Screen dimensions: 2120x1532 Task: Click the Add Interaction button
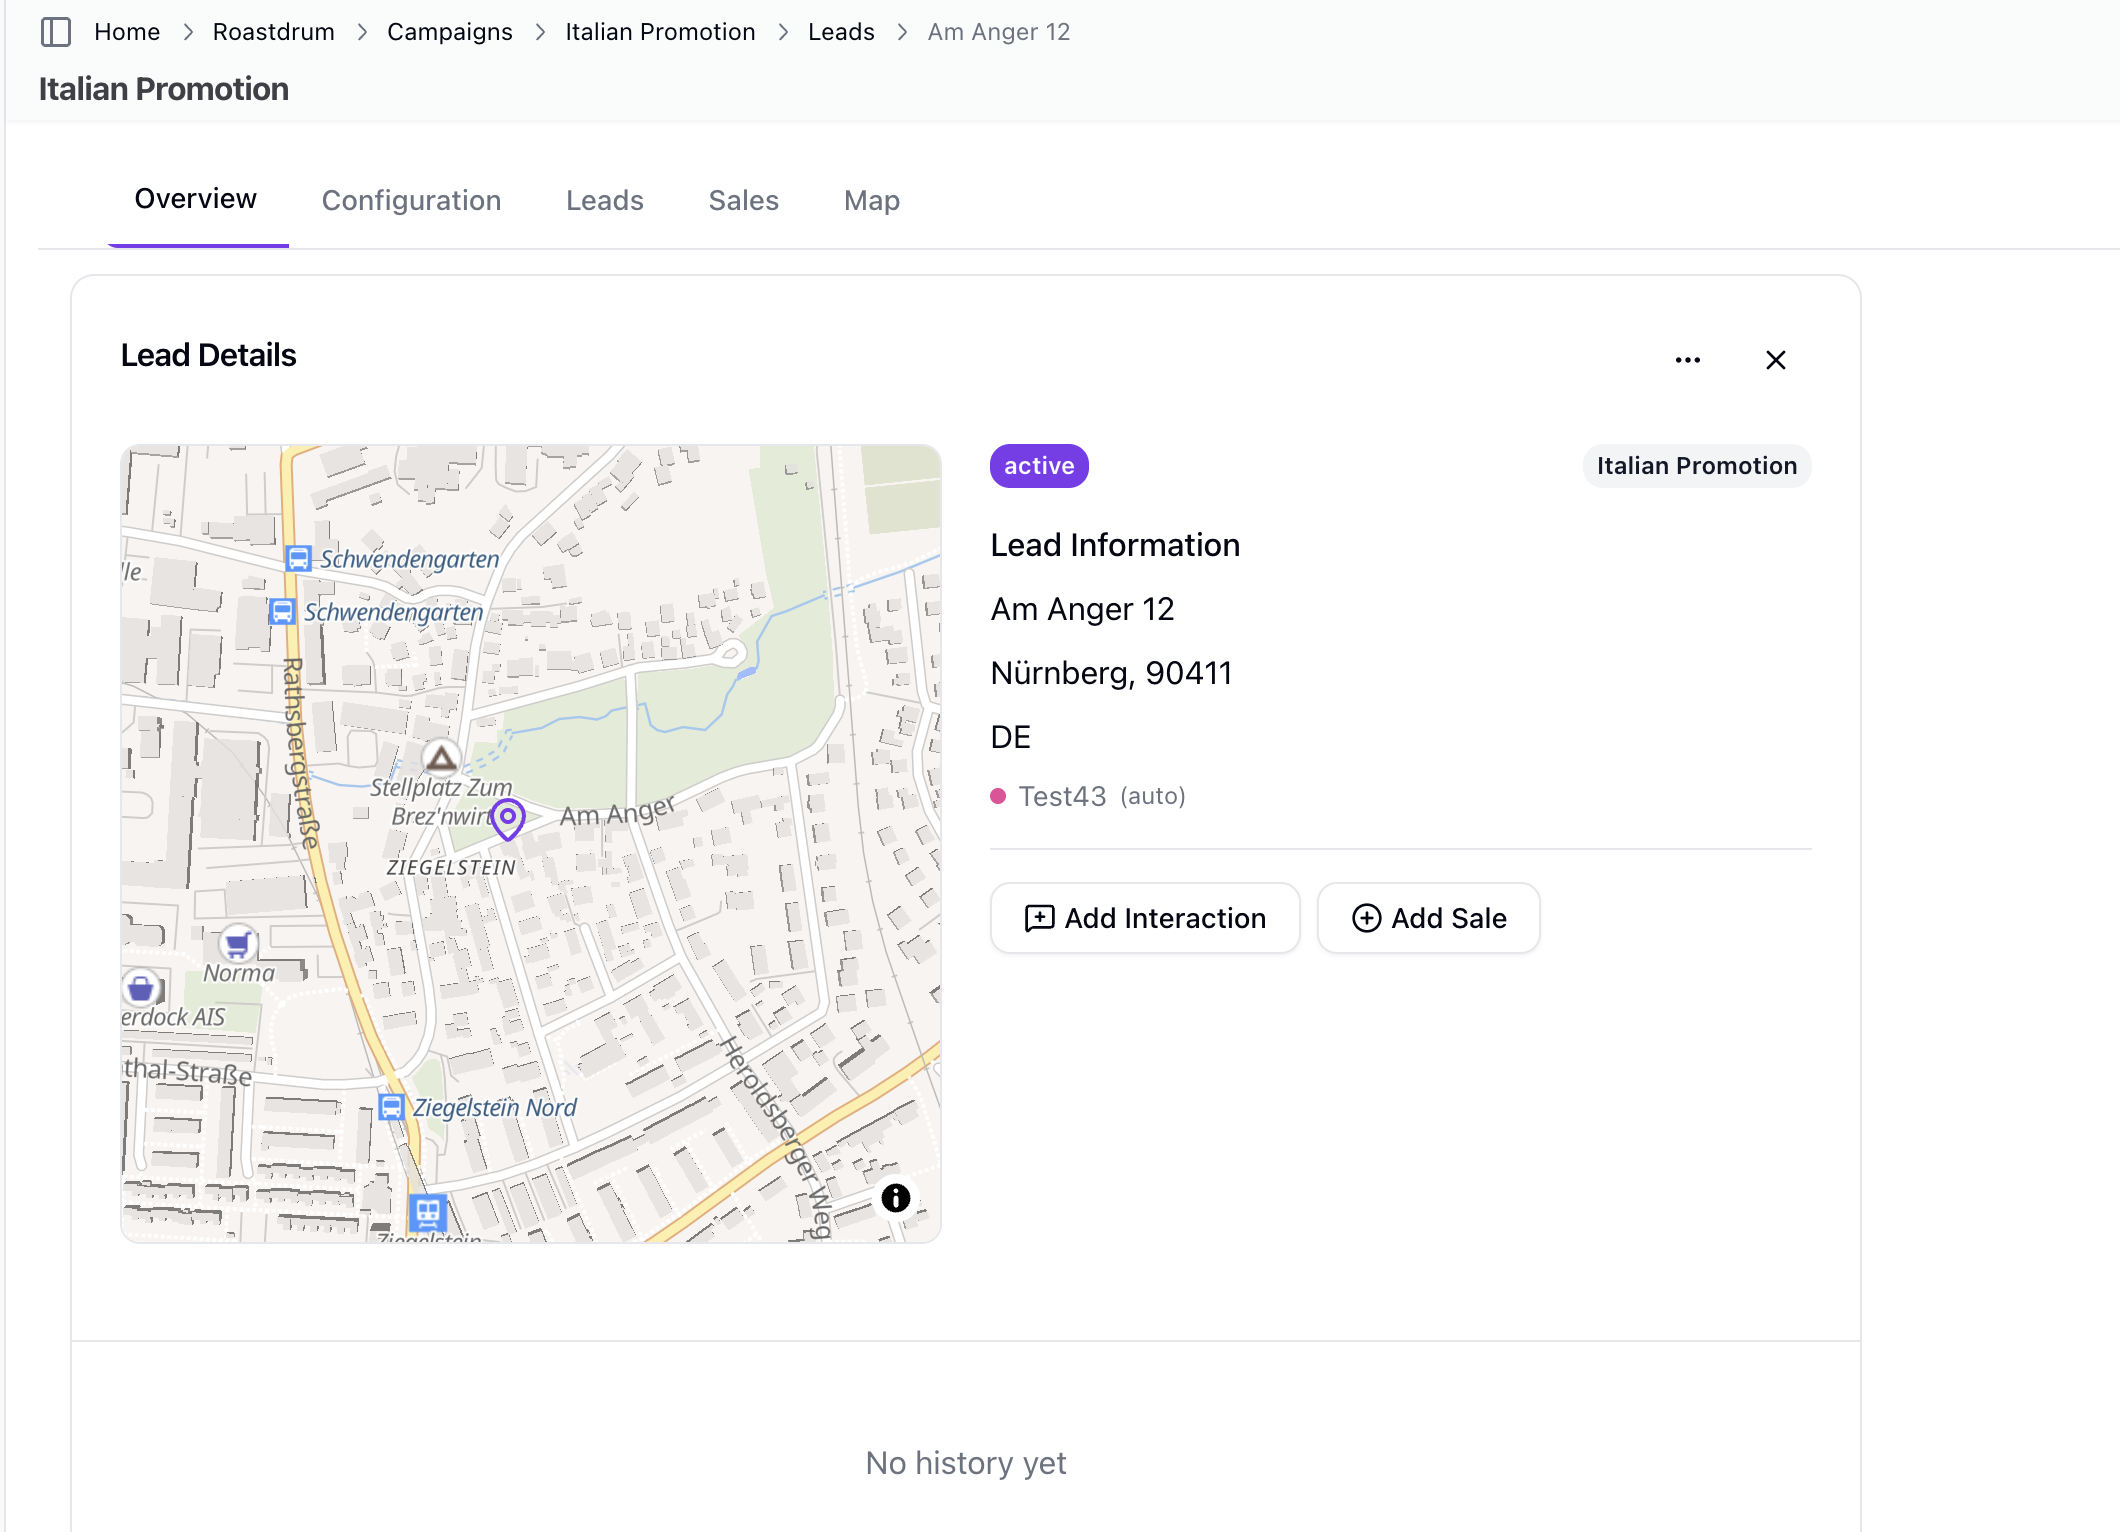coord(1145,918)
